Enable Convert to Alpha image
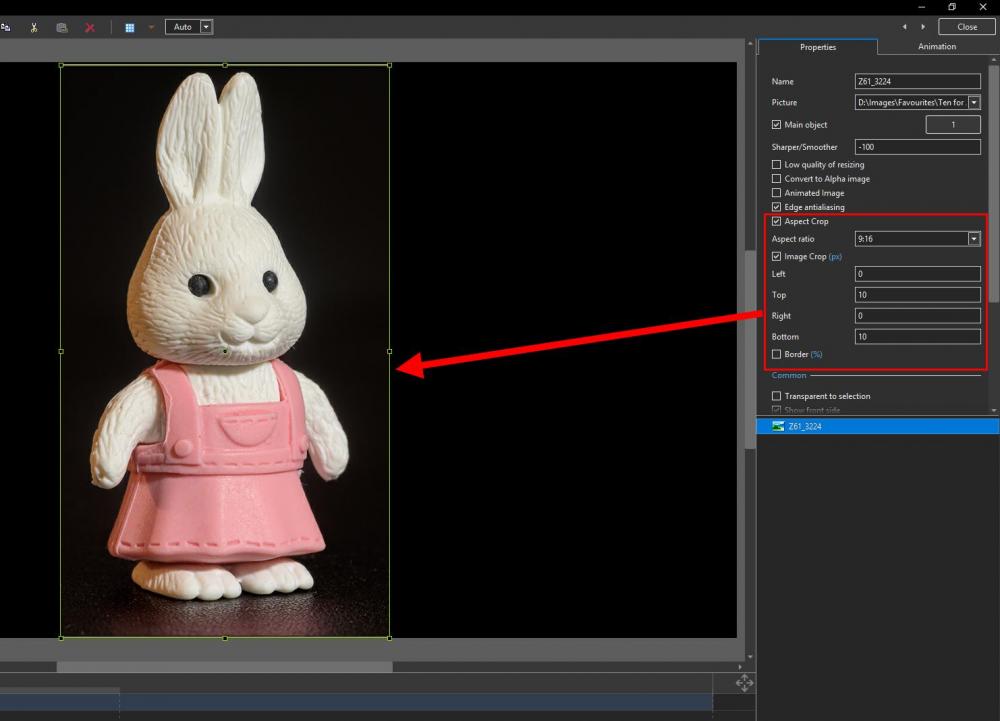Image resolution: width=1000 pixels, height=721 pixels. (x=776, y=178)
